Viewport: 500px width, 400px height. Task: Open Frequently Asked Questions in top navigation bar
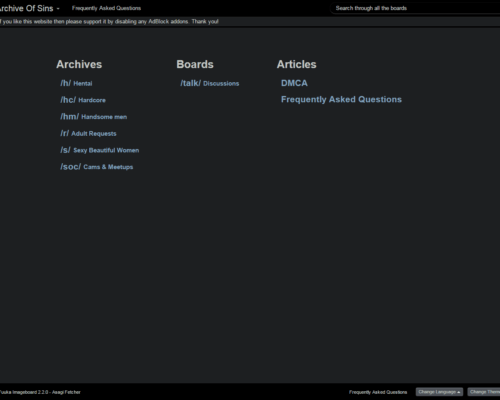click(106, 8)
